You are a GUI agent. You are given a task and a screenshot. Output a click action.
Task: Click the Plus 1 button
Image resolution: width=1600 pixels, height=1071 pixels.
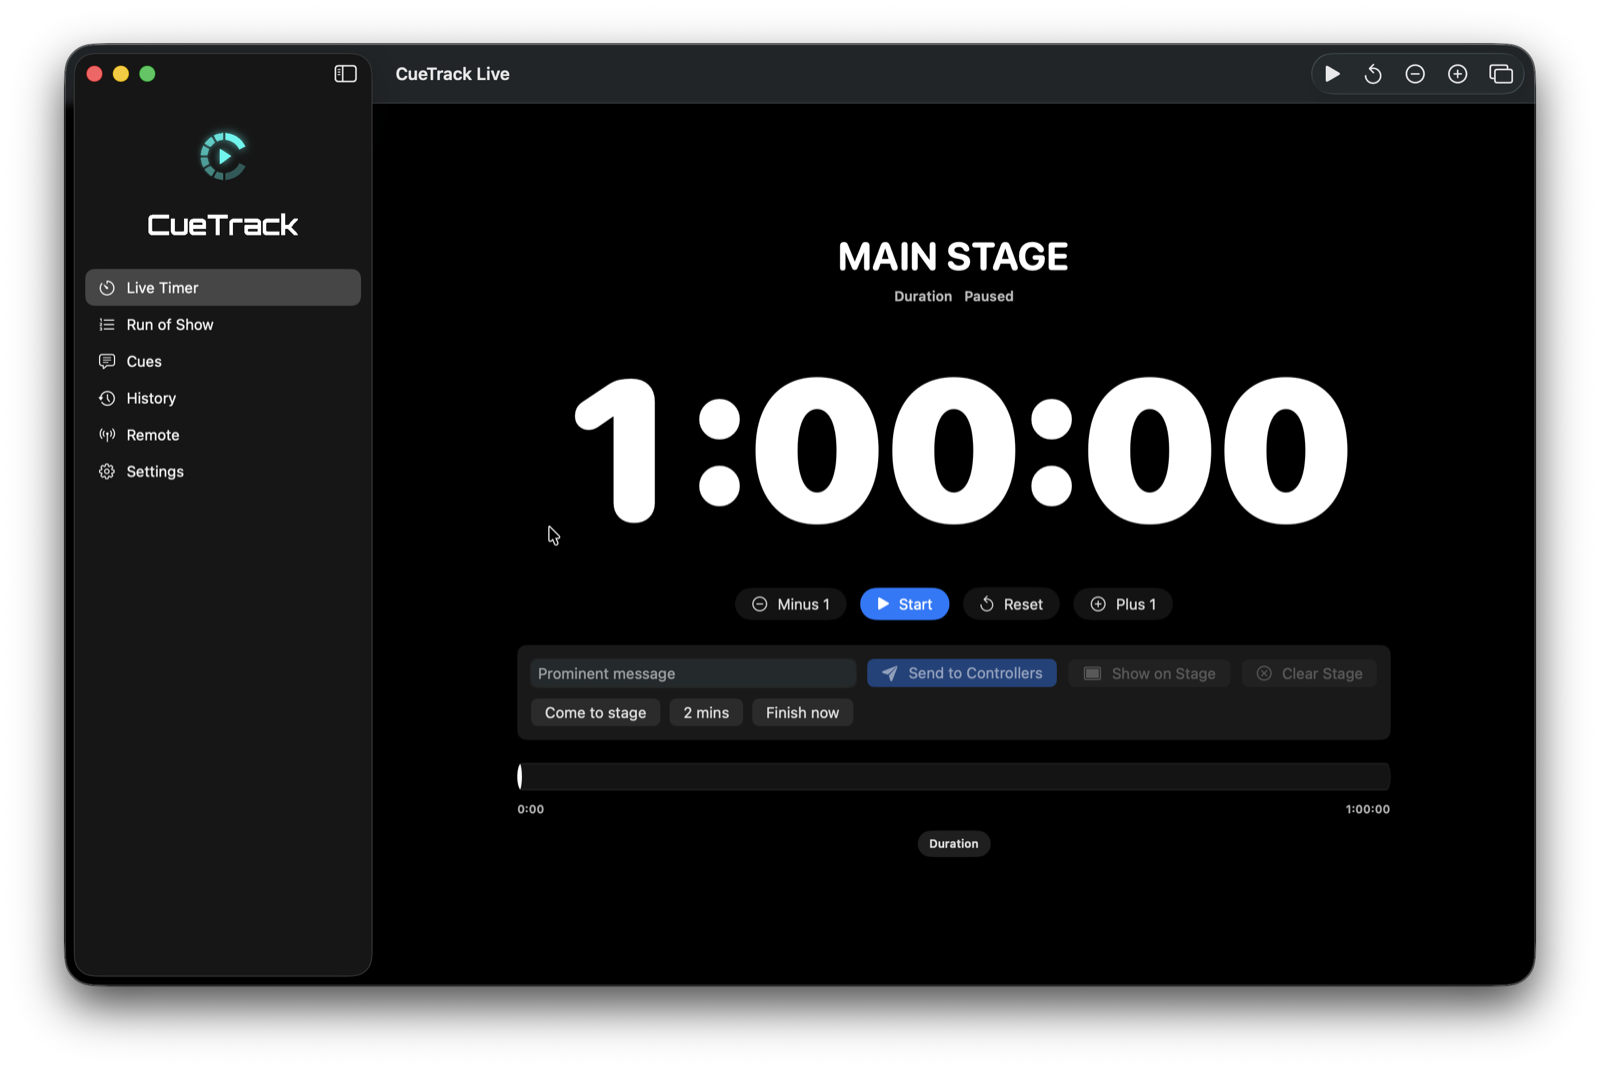tap(1123, 604)
